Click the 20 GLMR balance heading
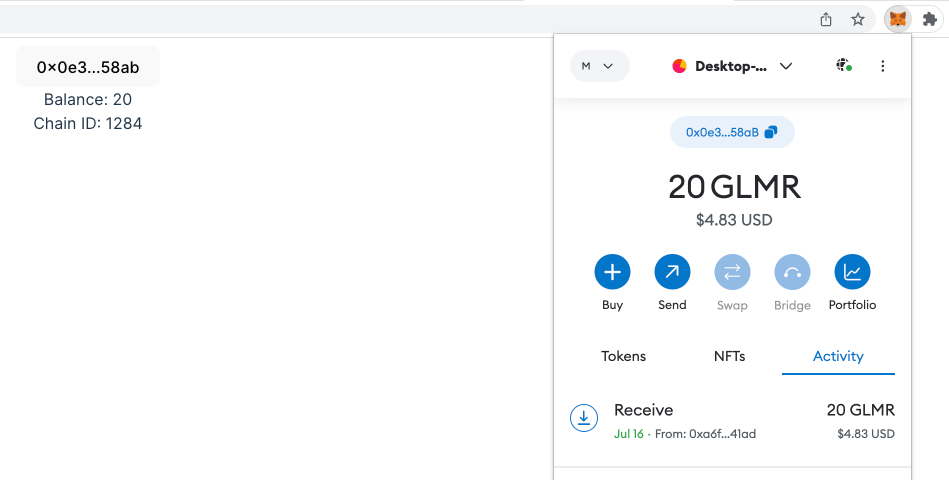Image resolution: width=949 pixels, height=480 pixels. (734, 186)
